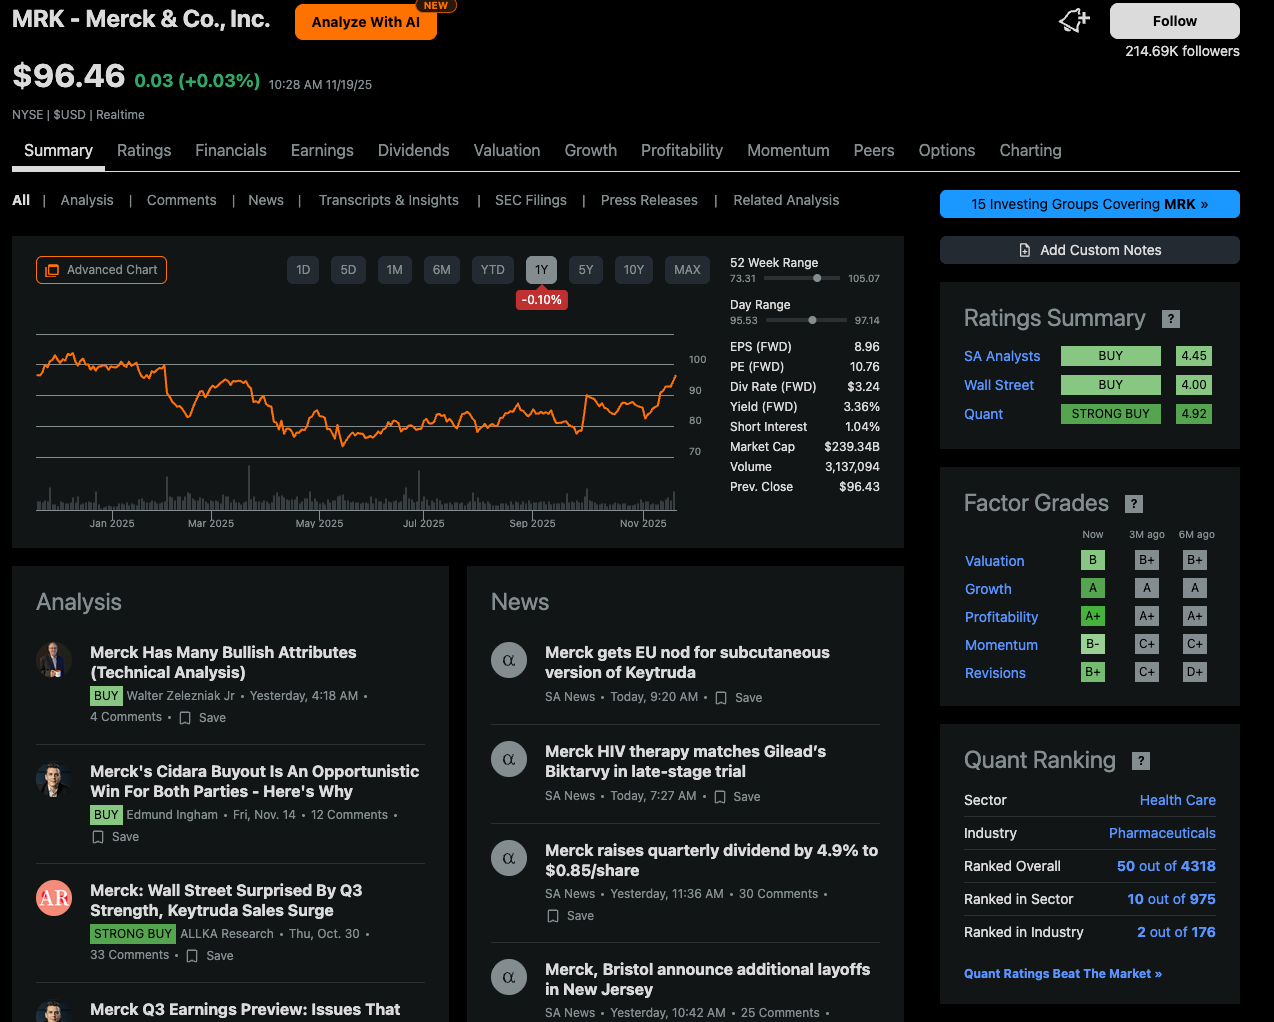Open Merck raises quarterly dividend headline
This screenshot has height=1022, width=1274.
click(711, 860)
